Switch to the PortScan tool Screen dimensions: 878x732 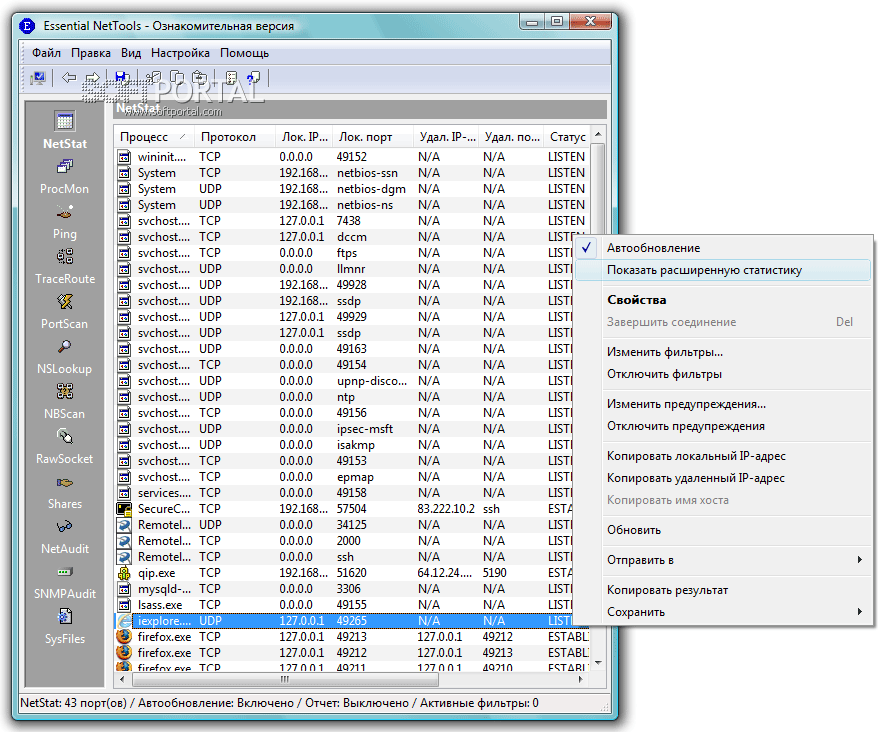pos(64,312)
